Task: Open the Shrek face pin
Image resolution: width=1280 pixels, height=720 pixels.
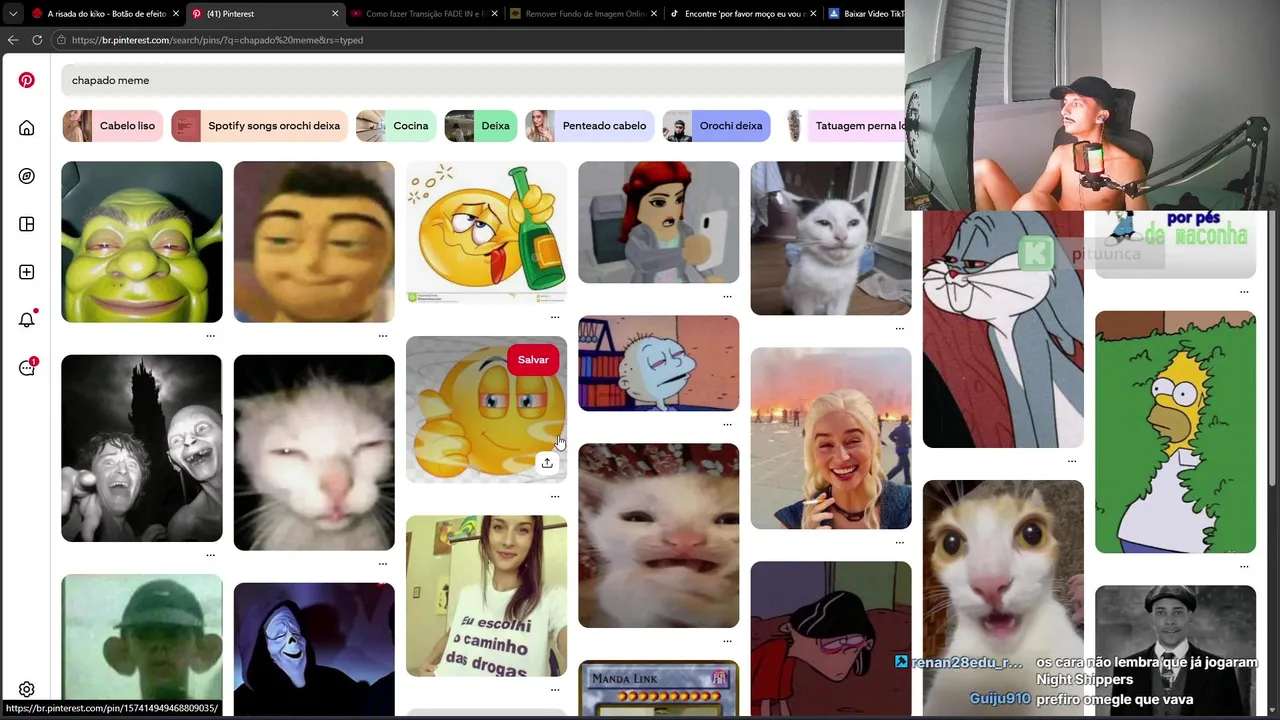Action: tap(142, 242)
